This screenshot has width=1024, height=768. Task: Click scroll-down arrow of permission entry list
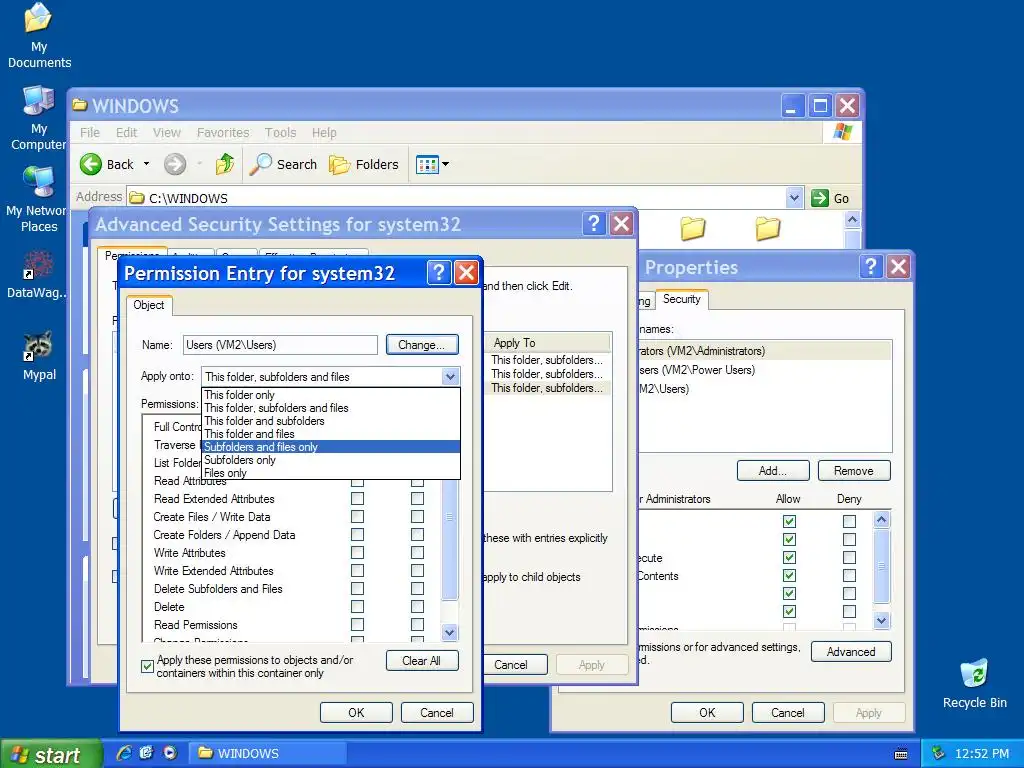click(449, 632)
